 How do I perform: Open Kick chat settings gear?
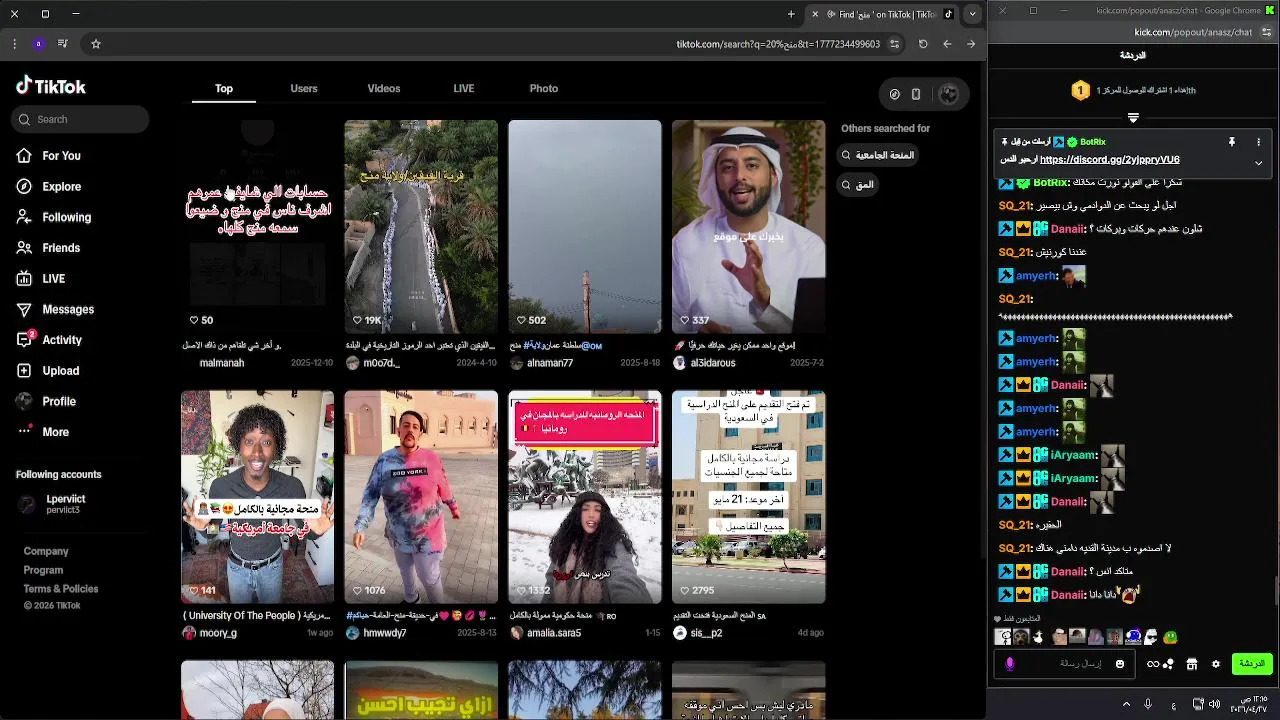(x=1216, y=664)
